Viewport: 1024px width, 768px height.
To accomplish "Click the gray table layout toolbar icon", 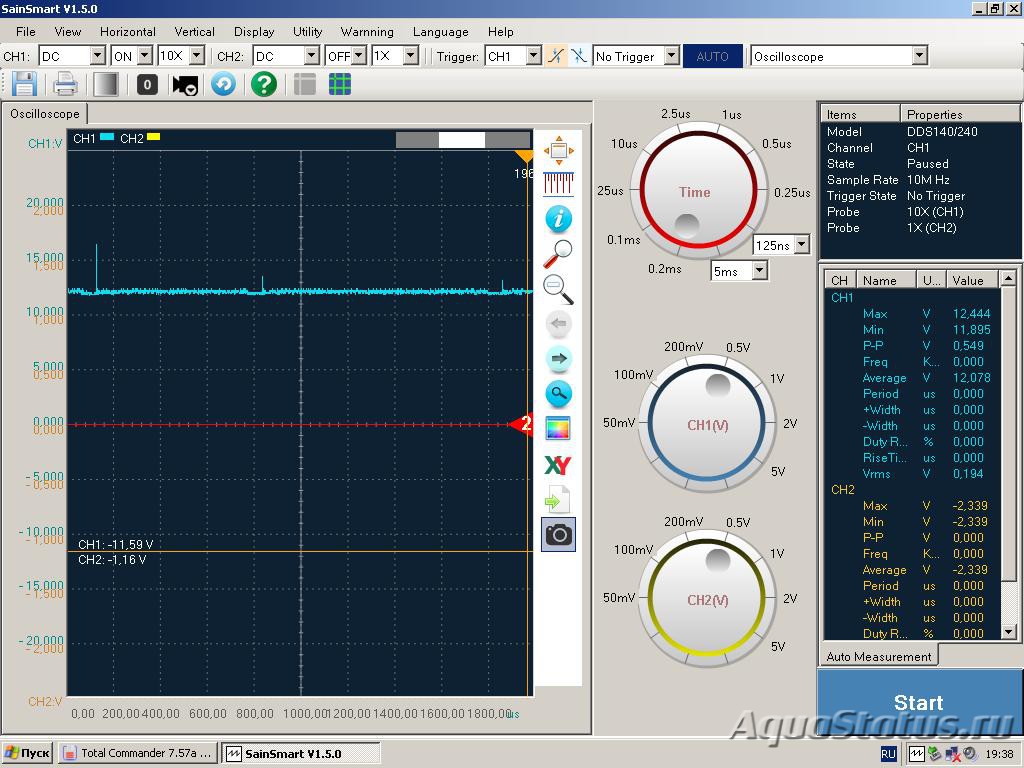I will point(304,84).
